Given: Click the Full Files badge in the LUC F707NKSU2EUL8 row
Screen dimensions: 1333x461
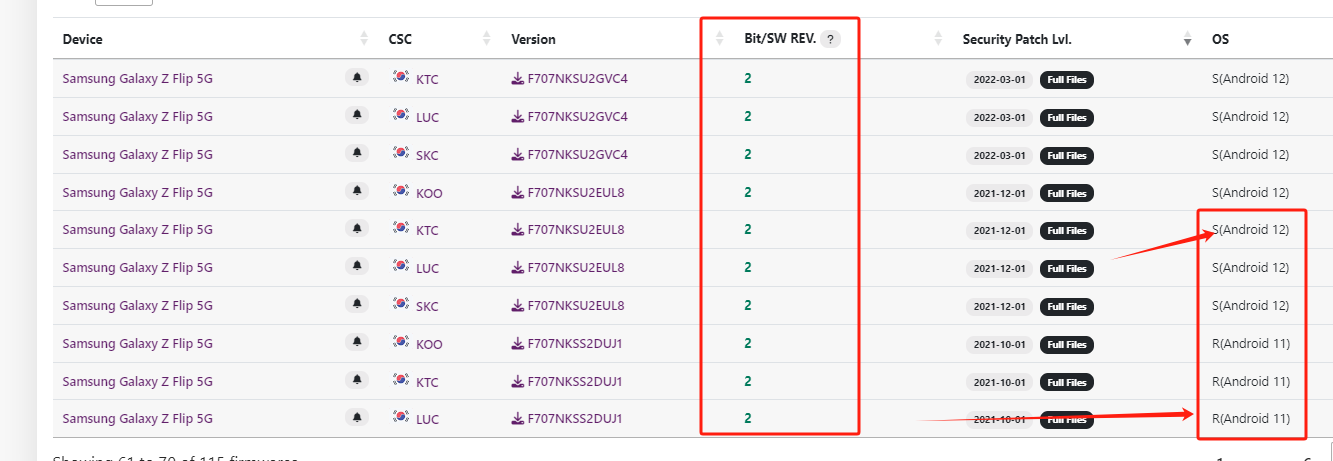Looking at the screenshot, I should (1067, 268).
